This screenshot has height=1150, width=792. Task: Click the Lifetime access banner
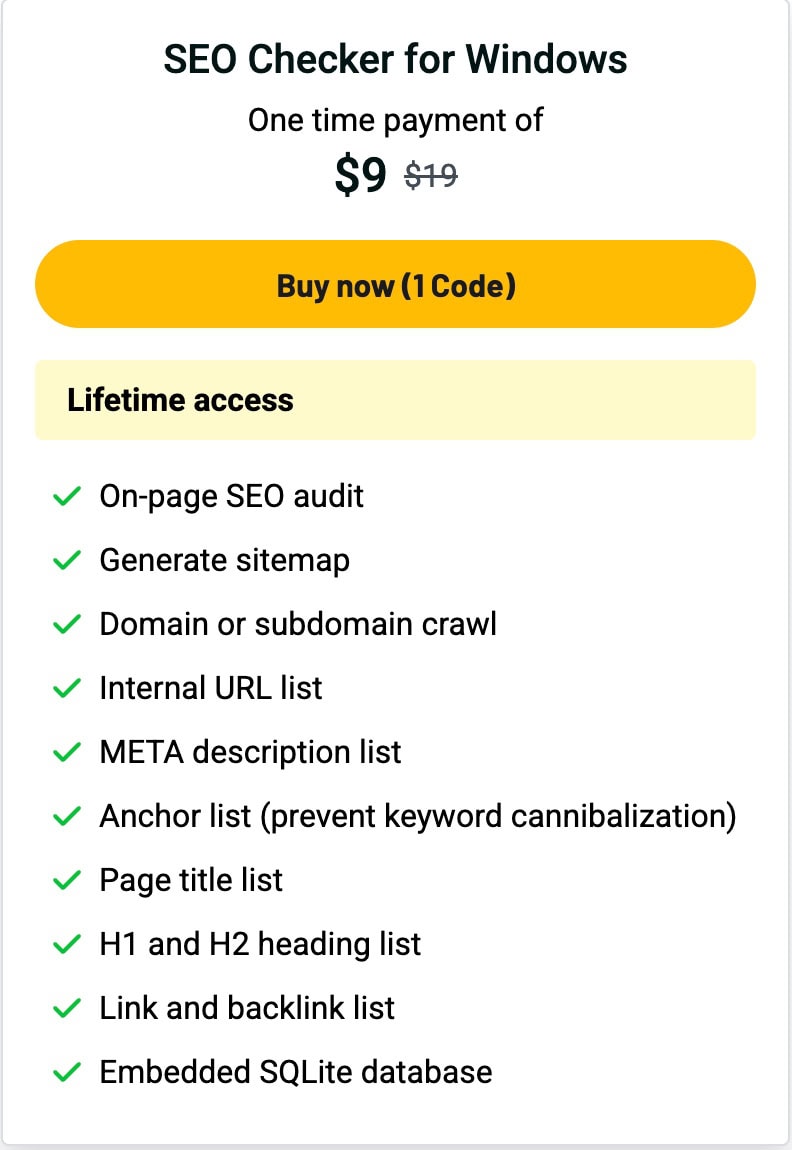tap(395, 400)
